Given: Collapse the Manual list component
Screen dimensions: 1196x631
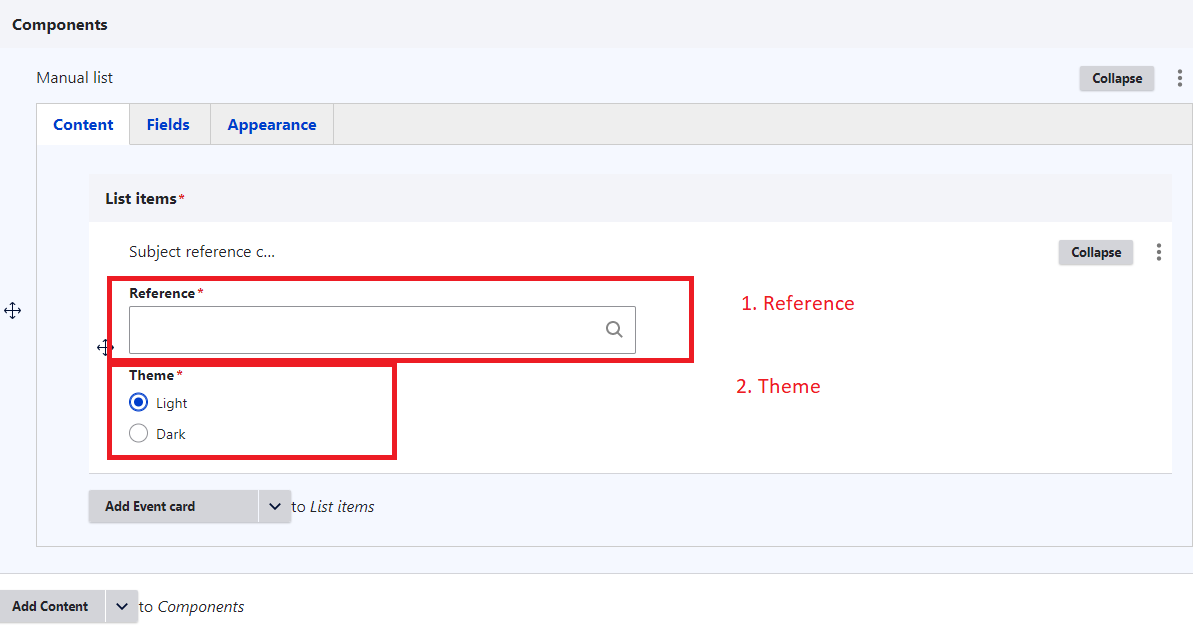Looking at the screenshot, I should [x=1116, y=78].
